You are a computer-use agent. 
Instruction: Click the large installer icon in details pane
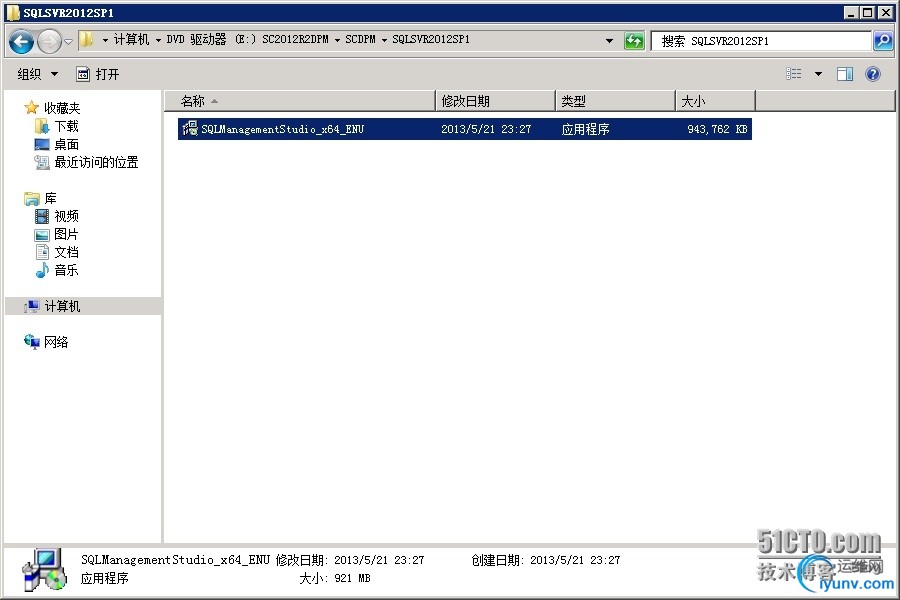pos(45,570)
